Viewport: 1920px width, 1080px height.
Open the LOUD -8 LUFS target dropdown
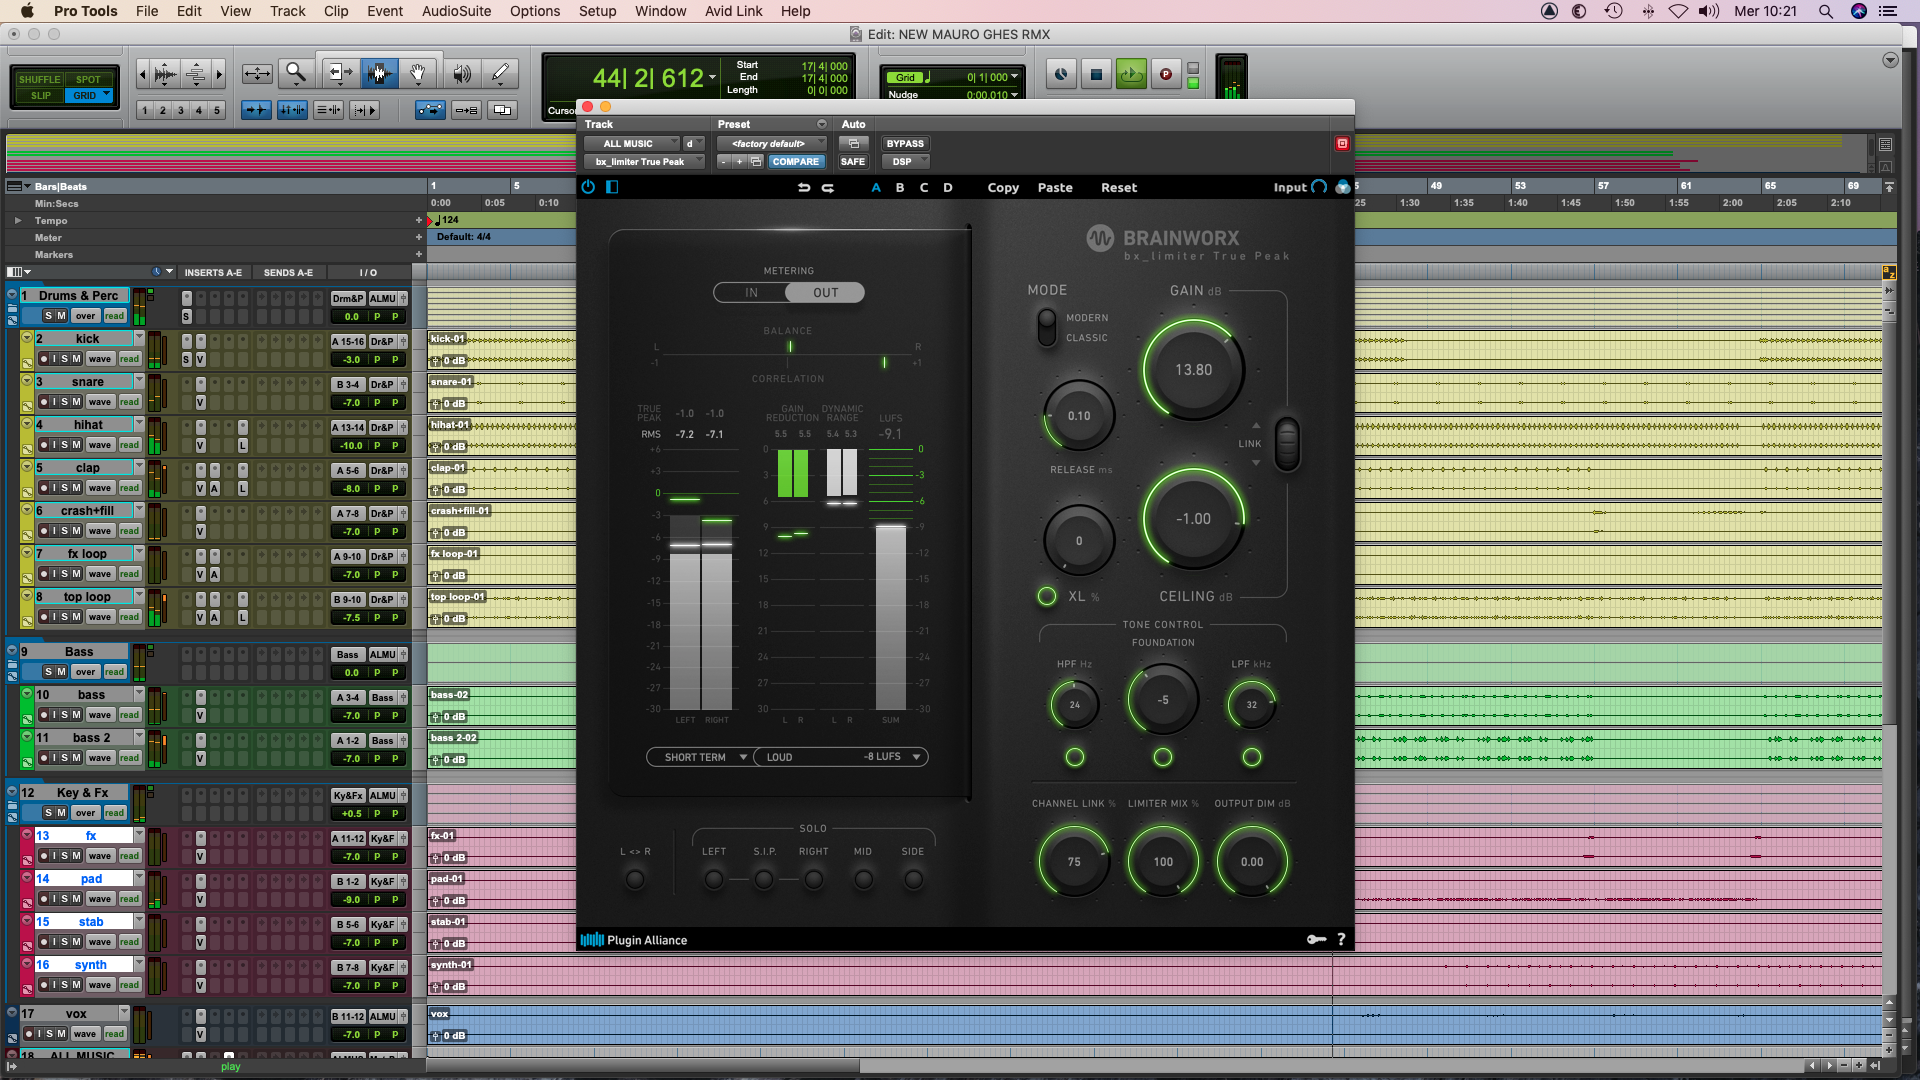tap(841, 757)
